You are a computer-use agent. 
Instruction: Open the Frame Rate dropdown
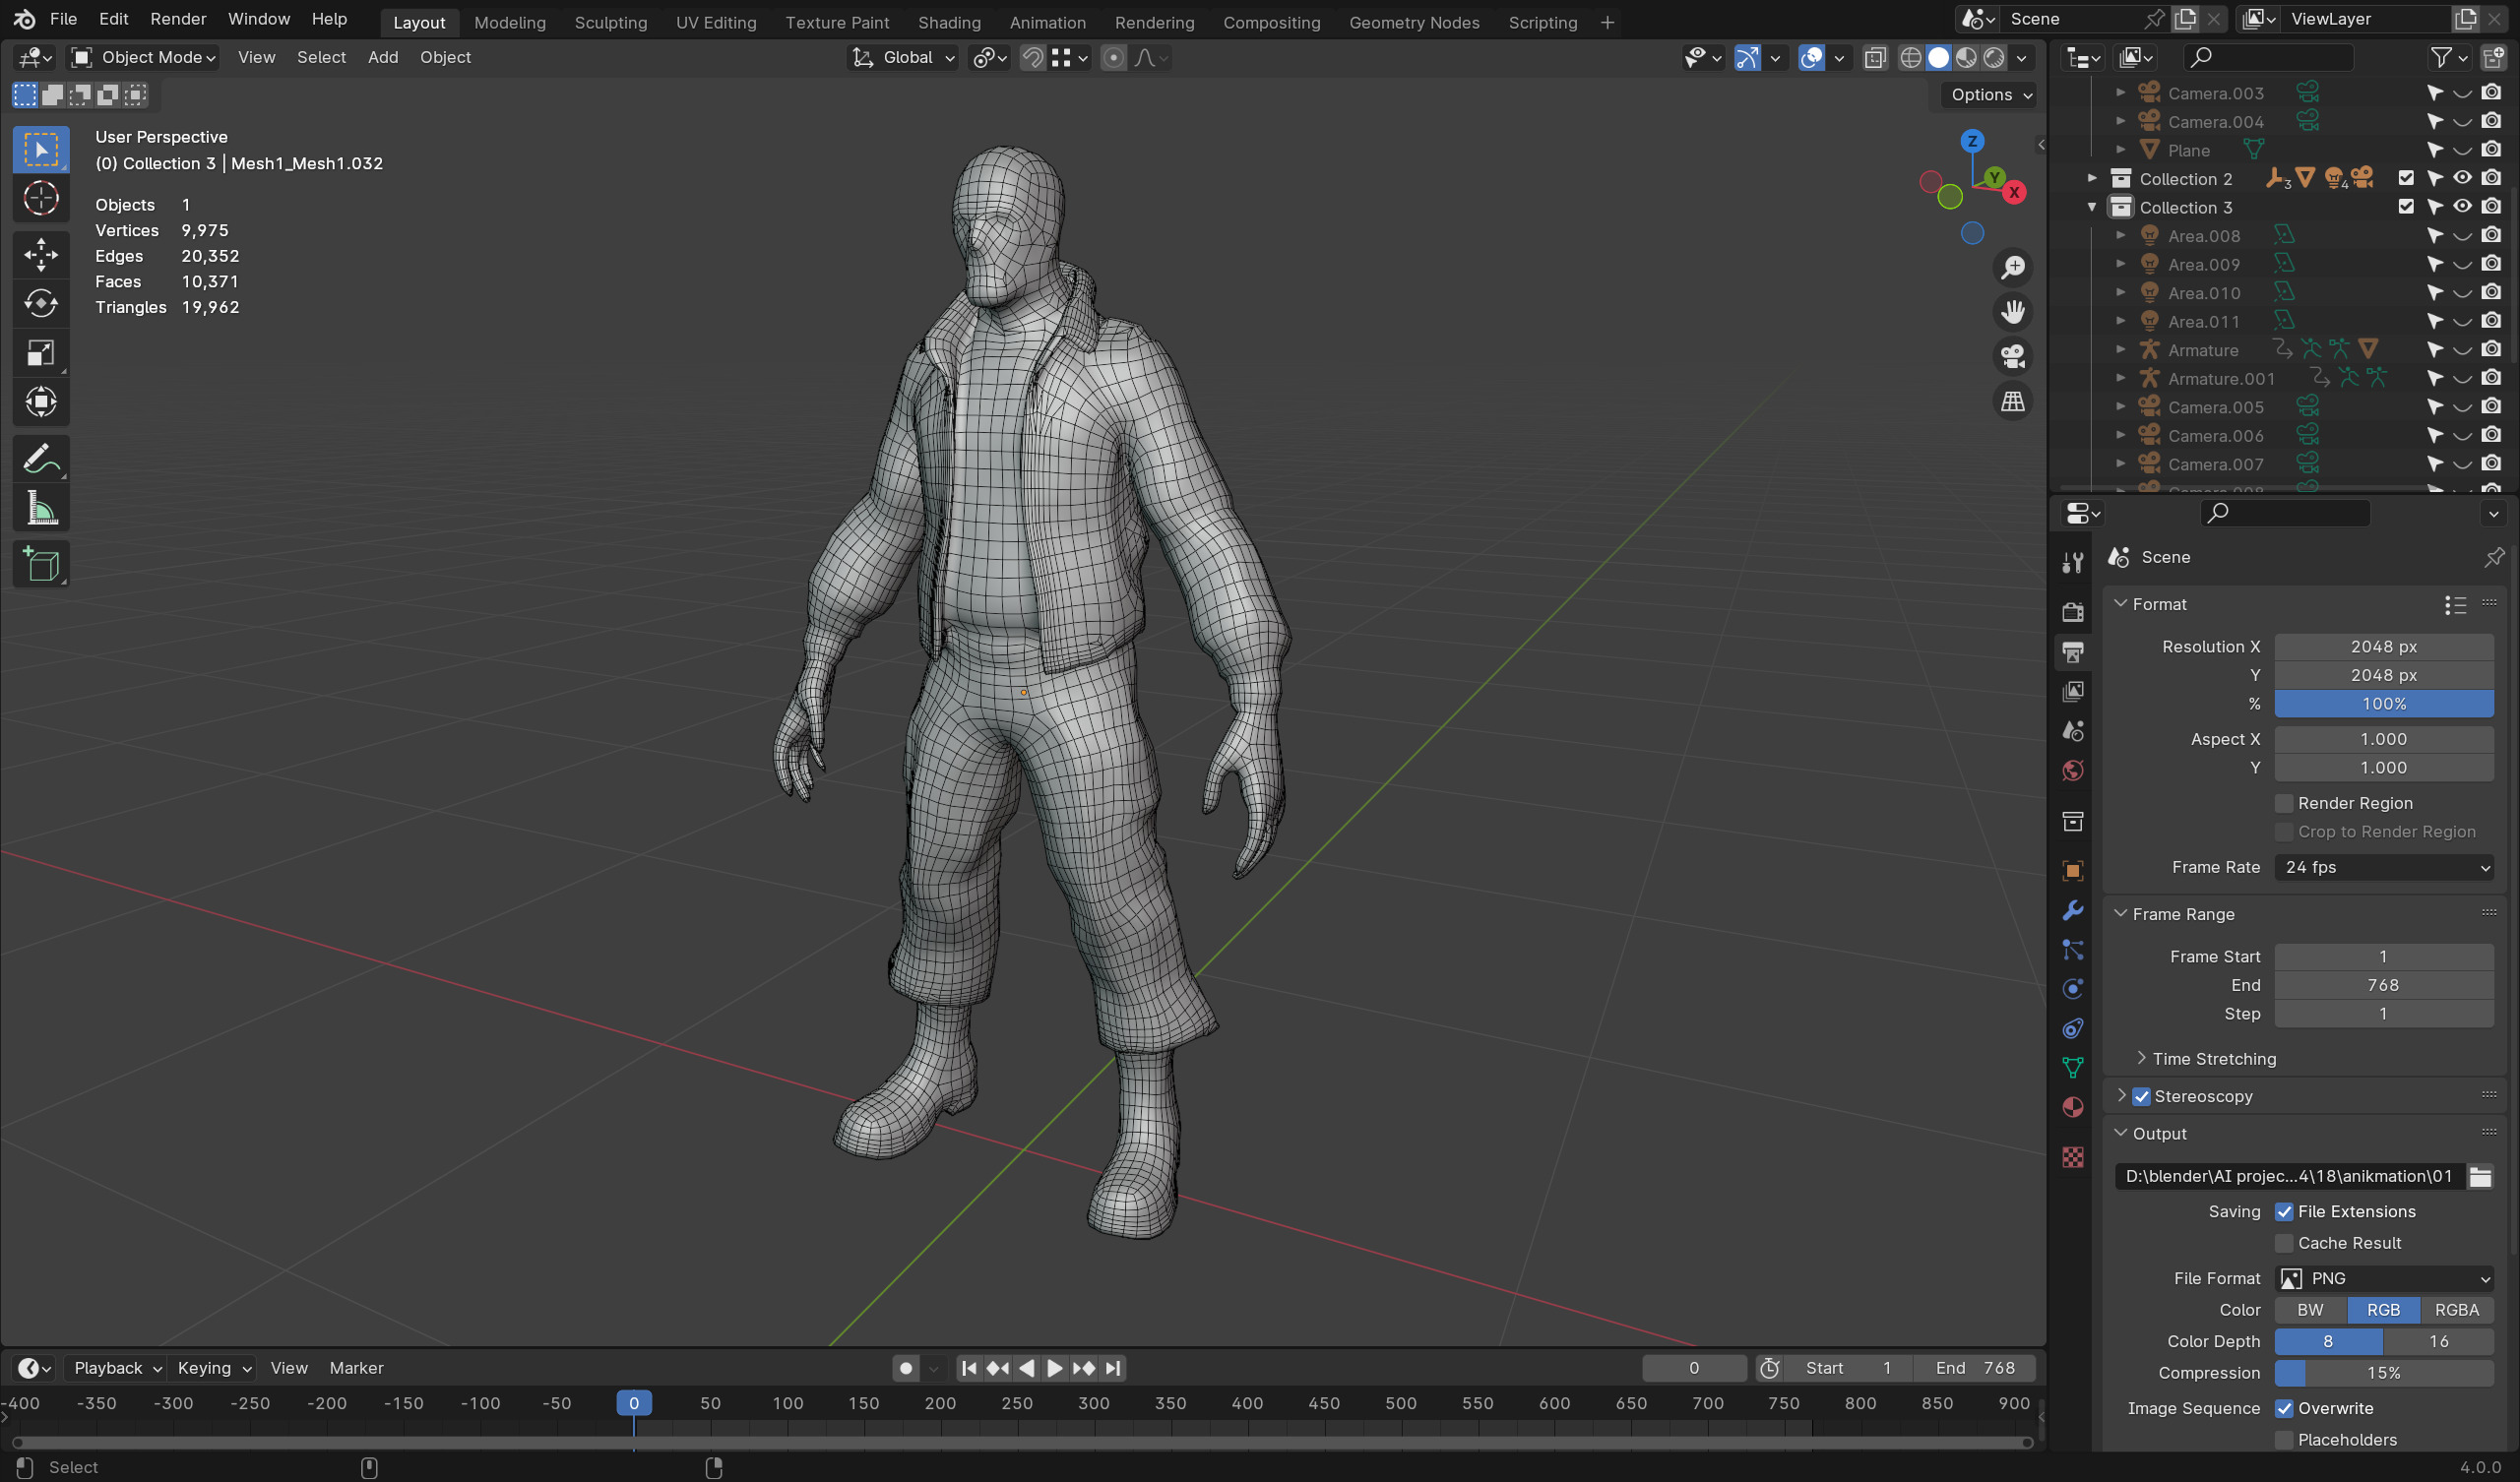(x=2384, y=868)
